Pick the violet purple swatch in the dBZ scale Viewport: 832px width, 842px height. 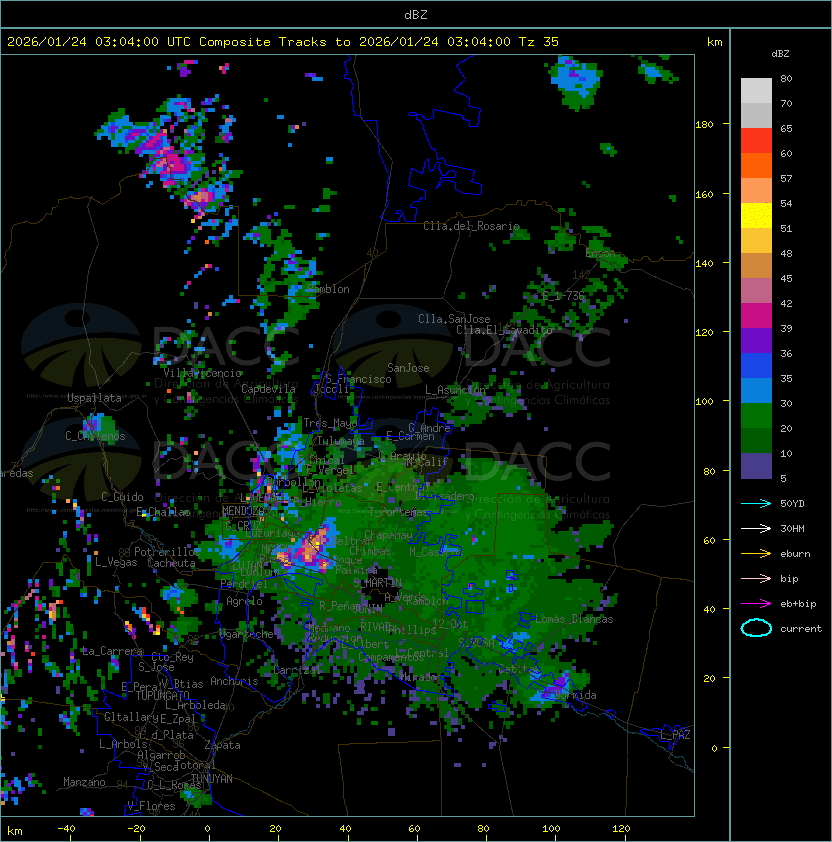coord(756,340)
